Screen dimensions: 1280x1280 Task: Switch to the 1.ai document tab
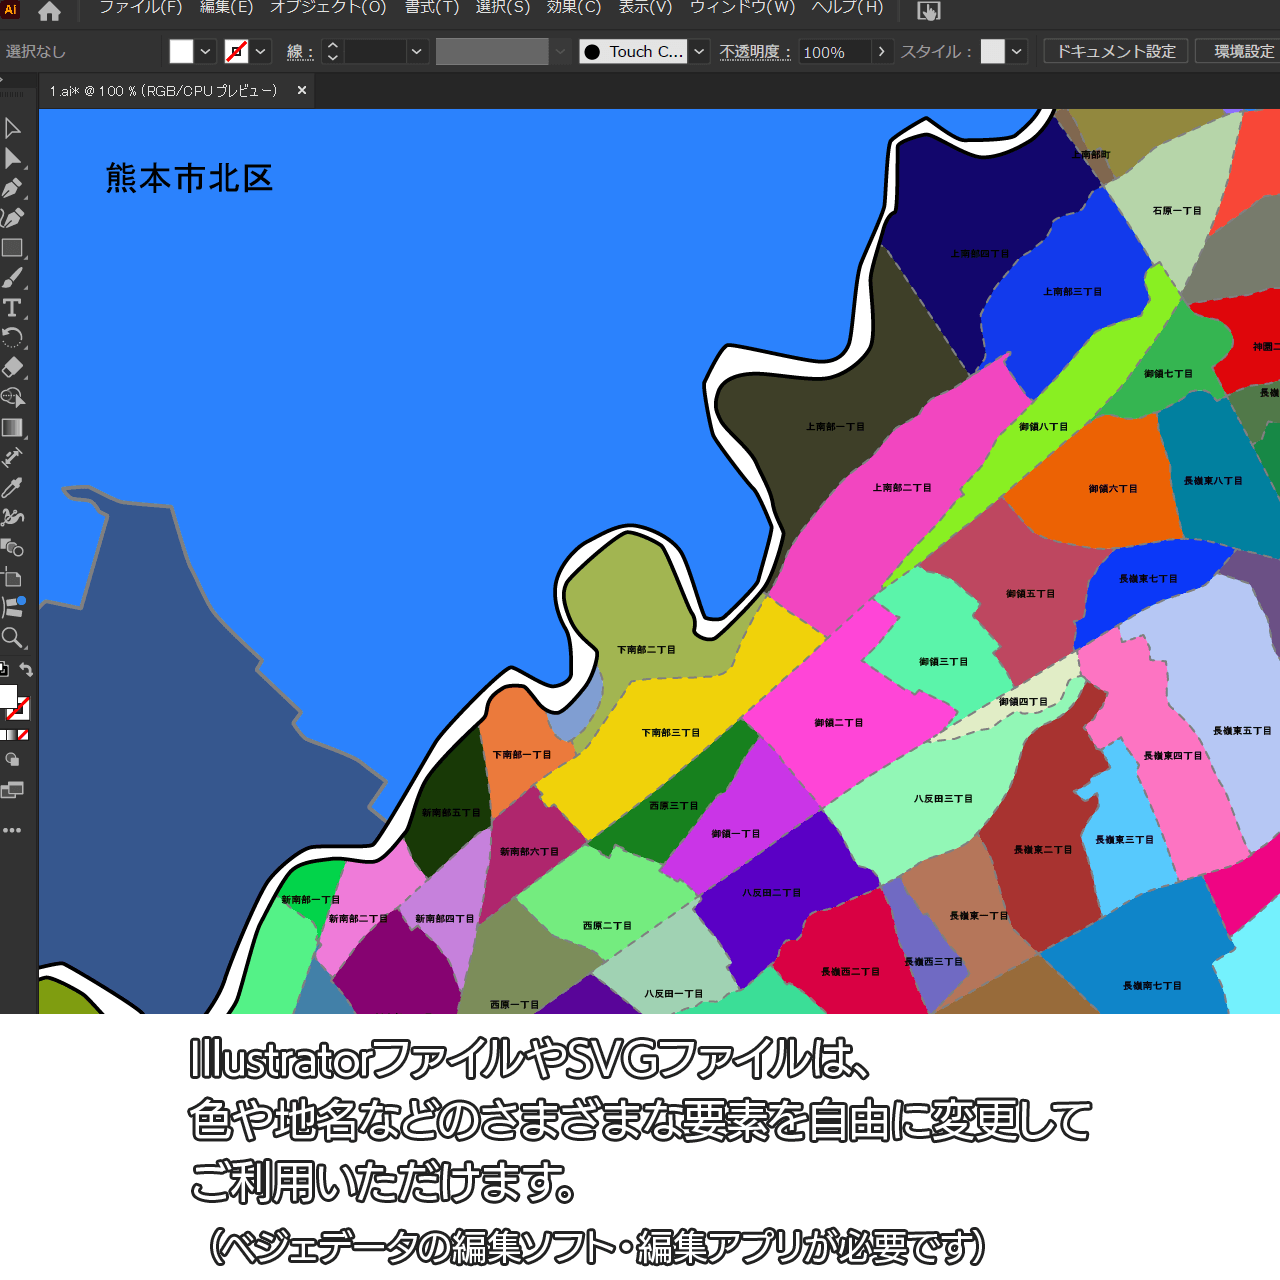(x=164, y=91)
